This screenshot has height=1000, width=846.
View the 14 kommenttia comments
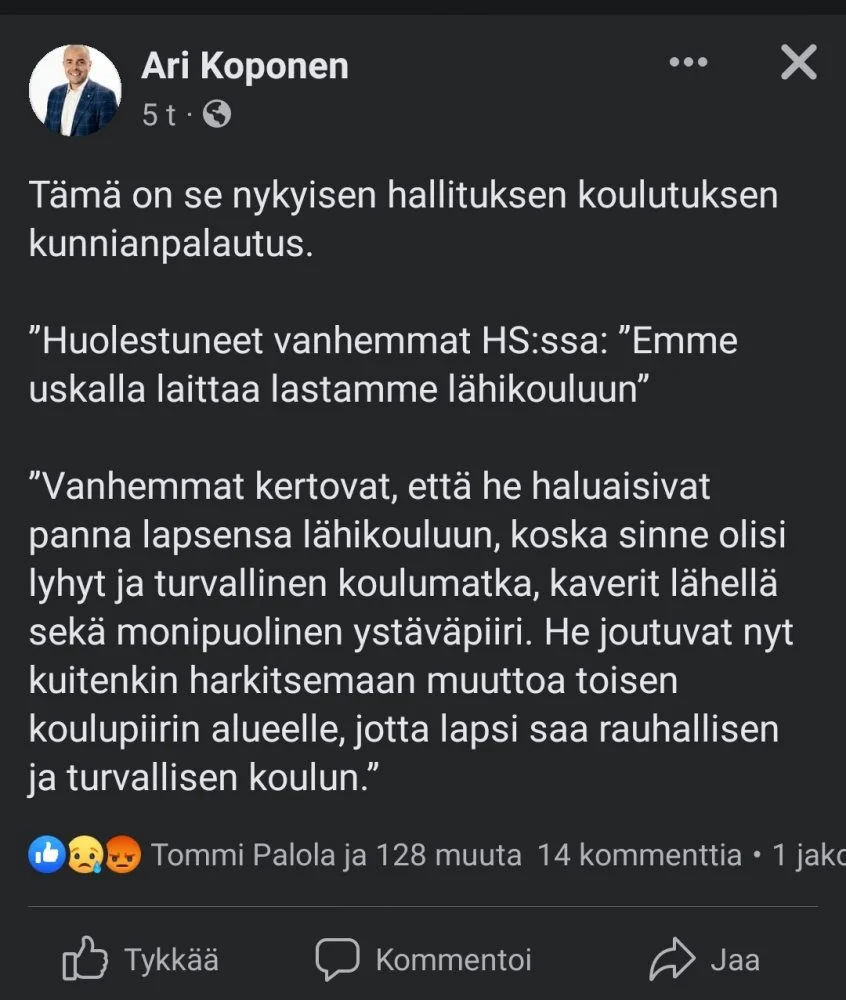[x=639, y=855]
